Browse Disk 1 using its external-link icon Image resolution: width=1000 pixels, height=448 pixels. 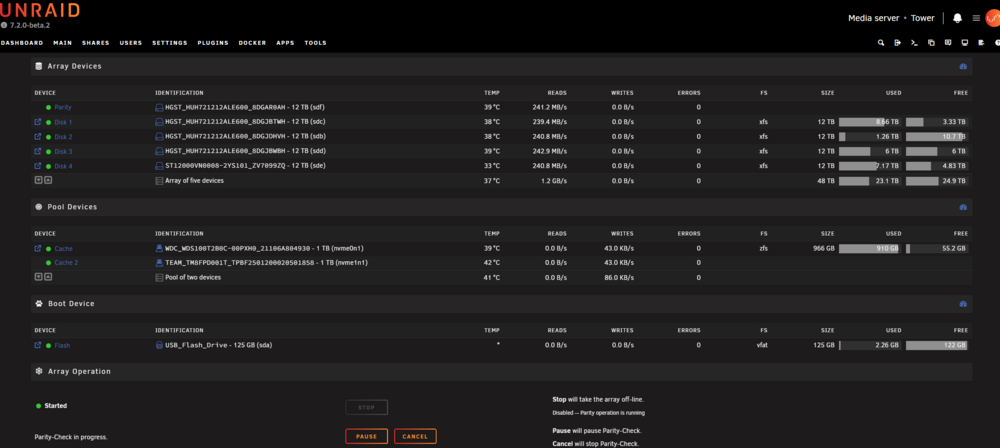(38, 121)
